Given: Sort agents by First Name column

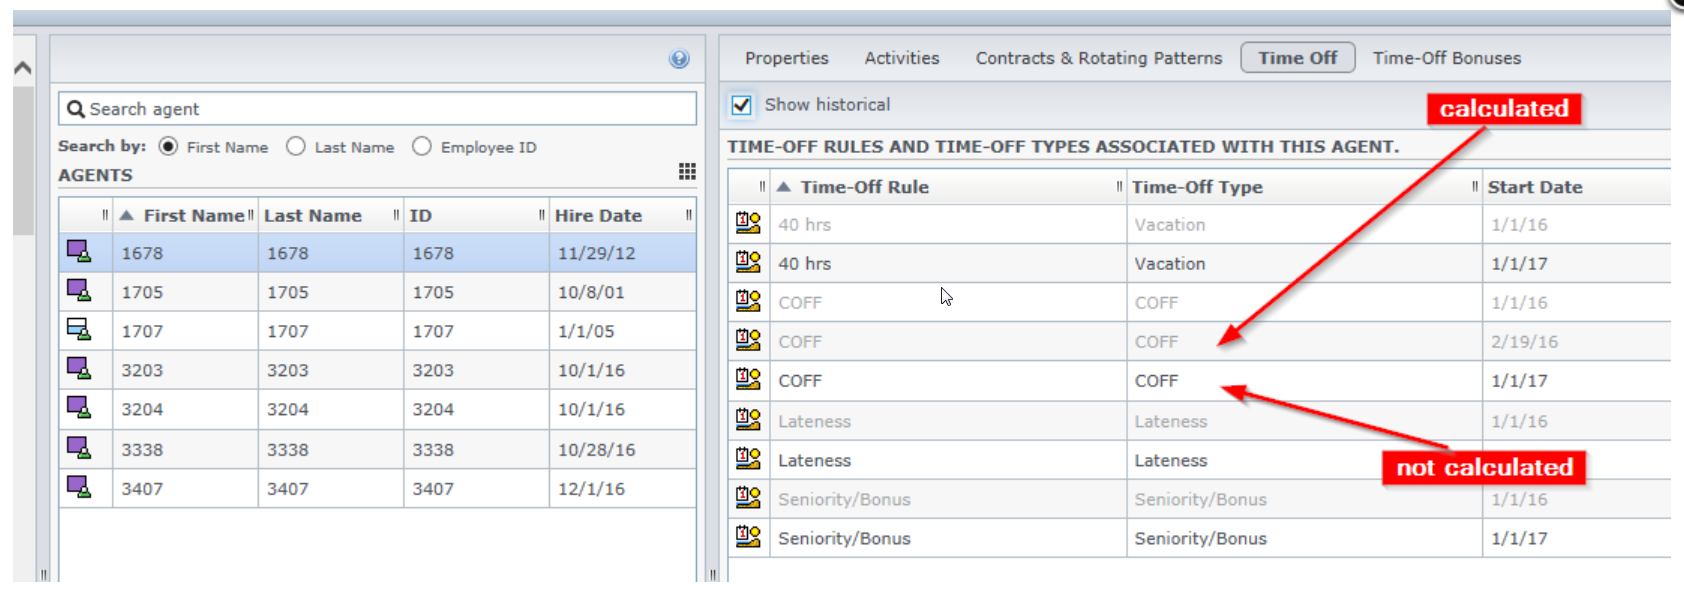Looking at the screenshot, I should [192, 216].
